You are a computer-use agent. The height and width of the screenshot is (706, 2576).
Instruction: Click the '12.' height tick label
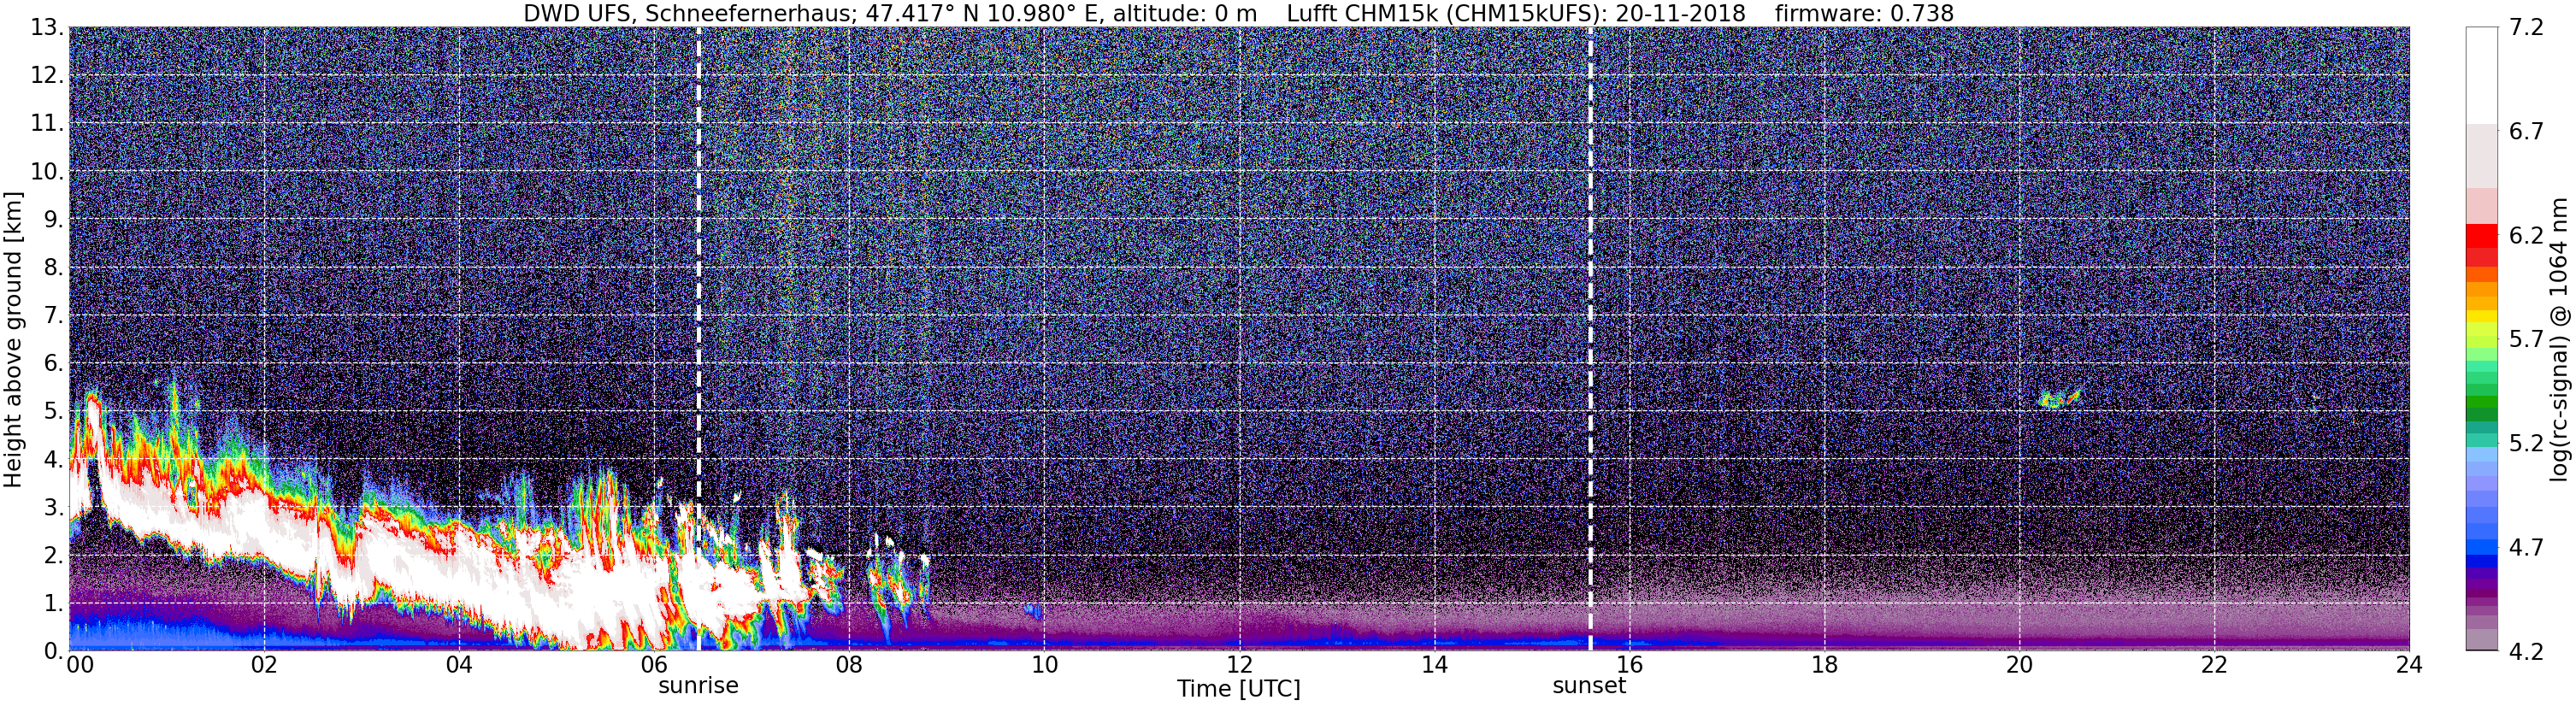pyautogui.click(x=47, y=75)
